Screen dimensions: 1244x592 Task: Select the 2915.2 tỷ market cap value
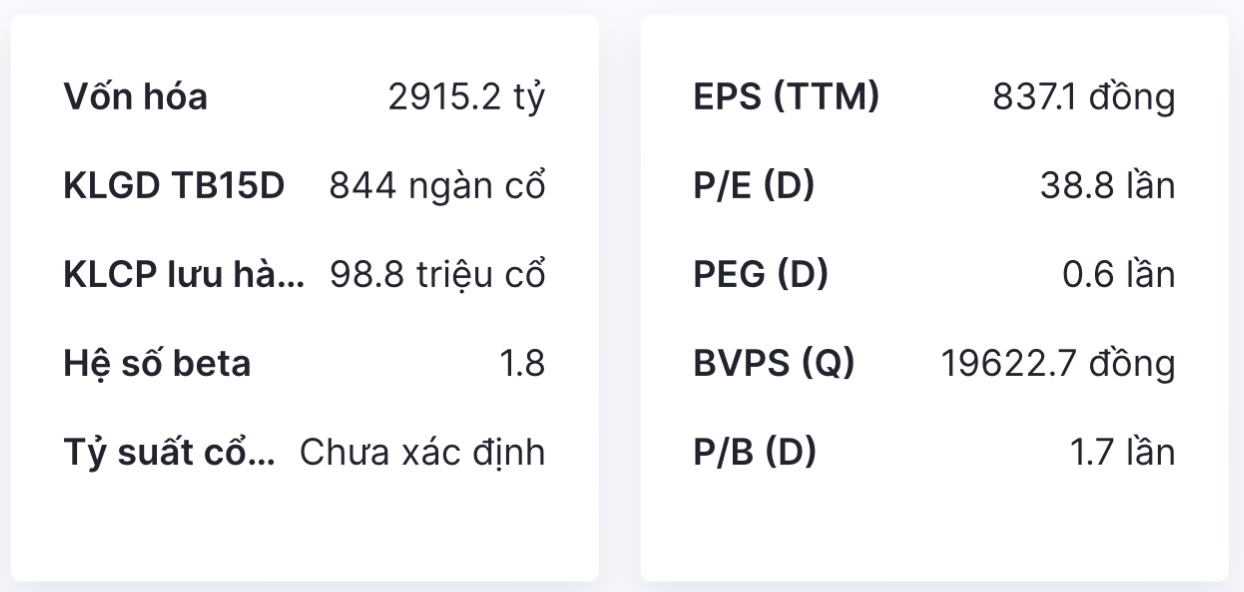click(x=467, y=97)
